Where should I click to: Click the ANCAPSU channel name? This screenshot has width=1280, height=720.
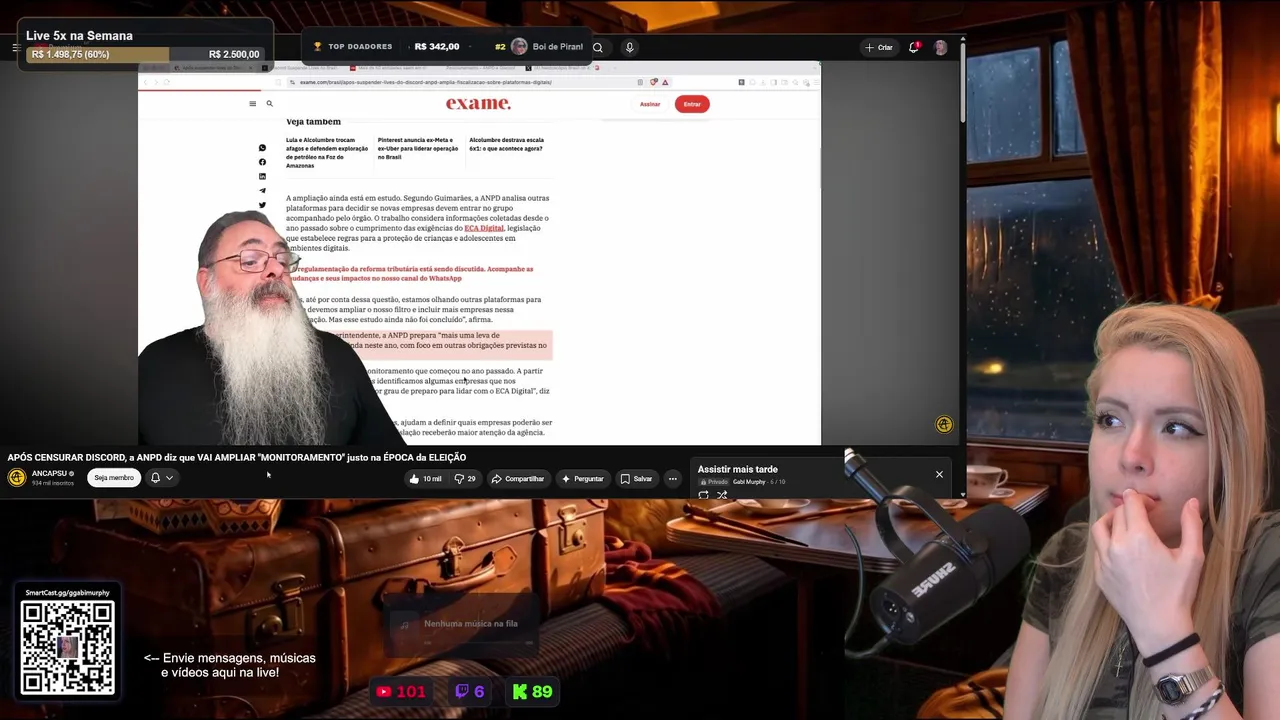click(49, 473)
